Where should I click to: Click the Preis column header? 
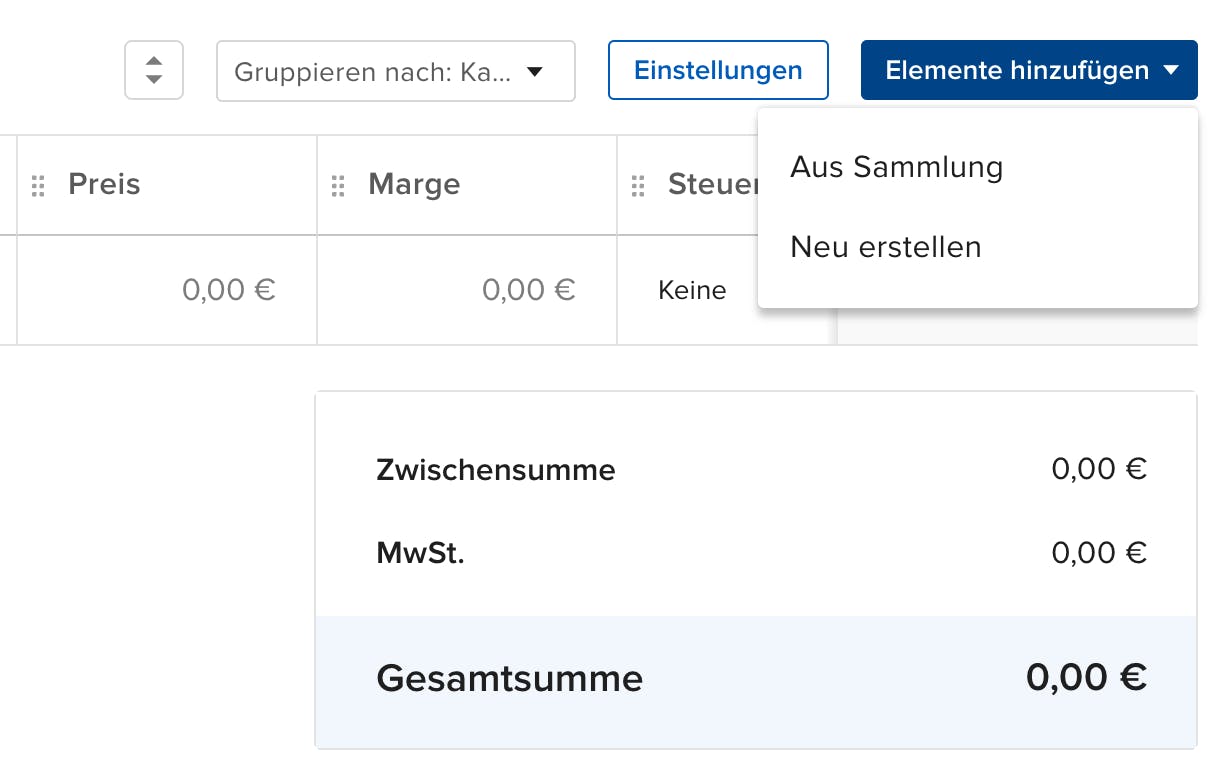(x=104, y=185)
